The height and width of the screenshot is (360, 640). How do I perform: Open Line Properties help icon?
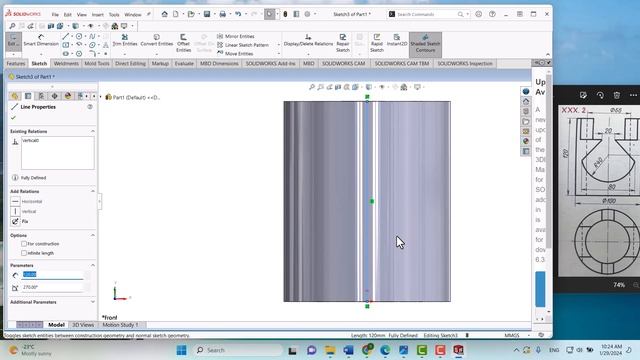90,107
